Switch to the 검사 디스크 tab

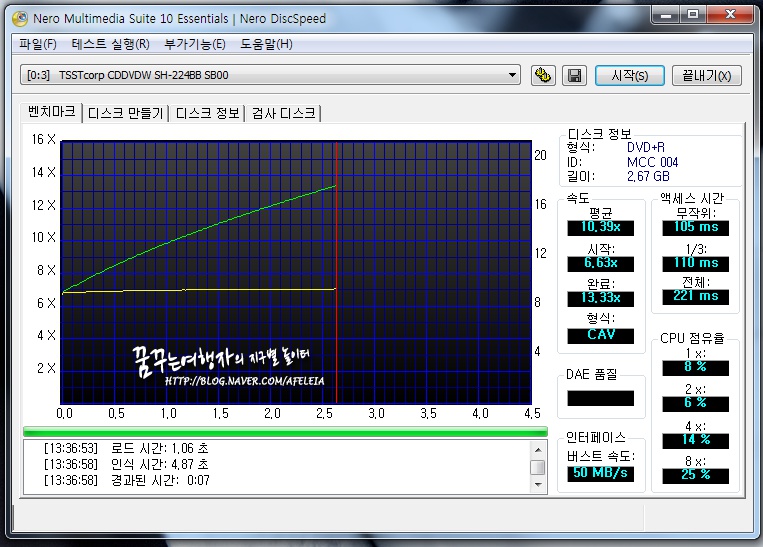pos(284,113)
